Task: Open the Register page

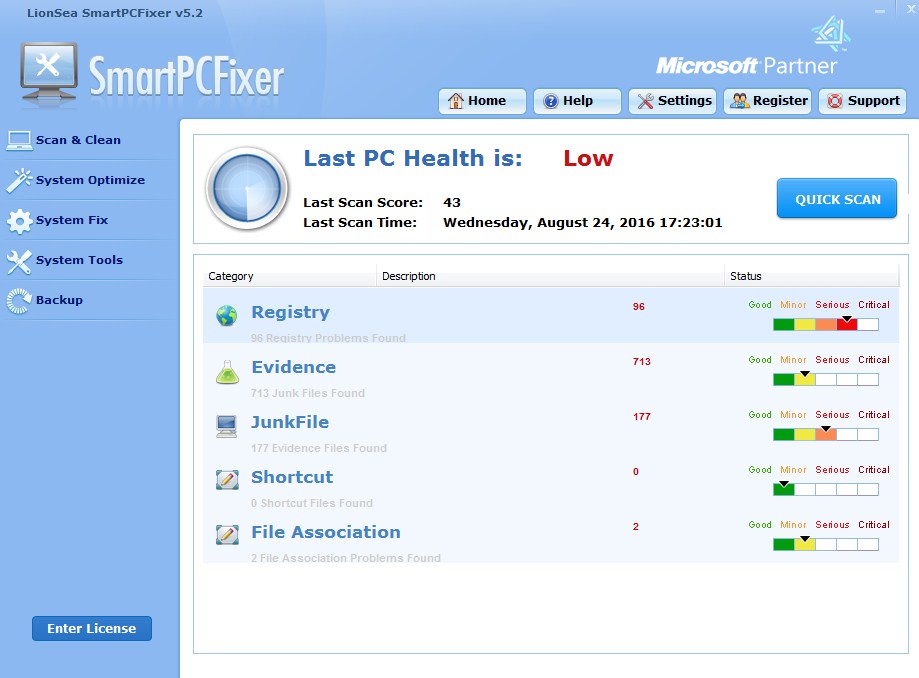Action: 767,101
